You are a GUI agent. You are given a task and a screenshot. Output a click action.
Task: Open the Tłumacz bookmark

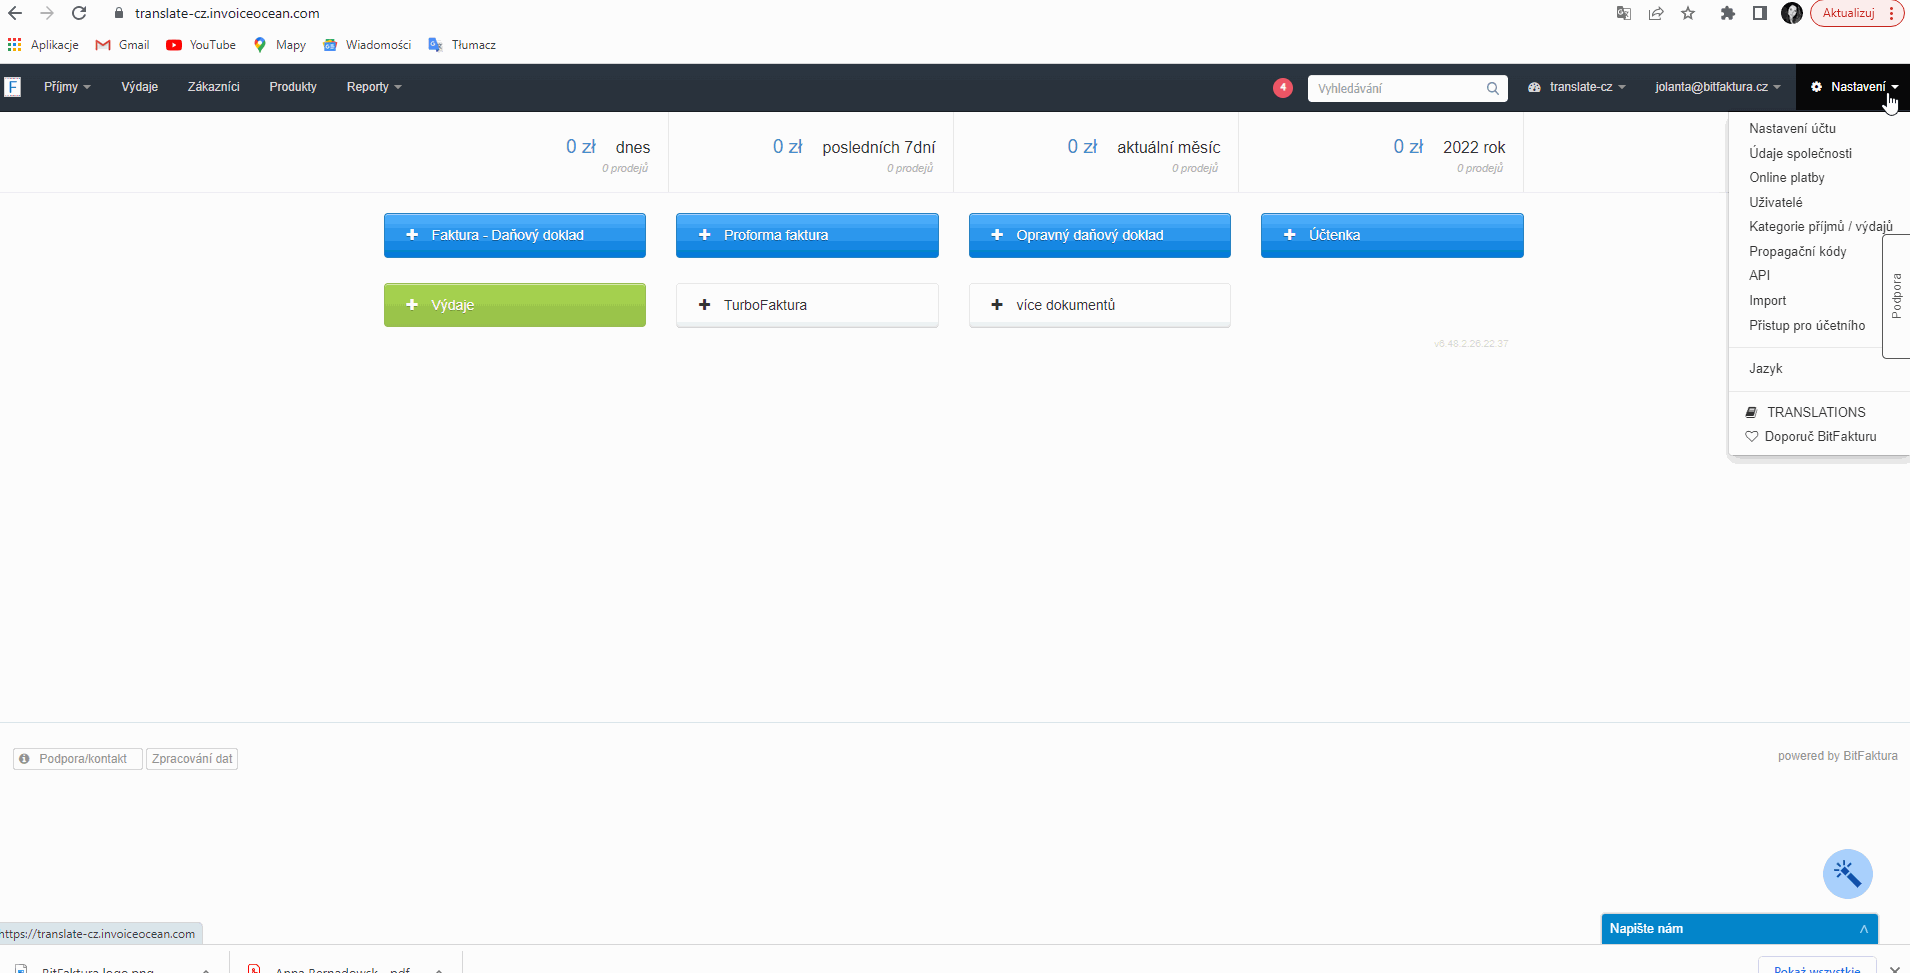tap(462, 45)
